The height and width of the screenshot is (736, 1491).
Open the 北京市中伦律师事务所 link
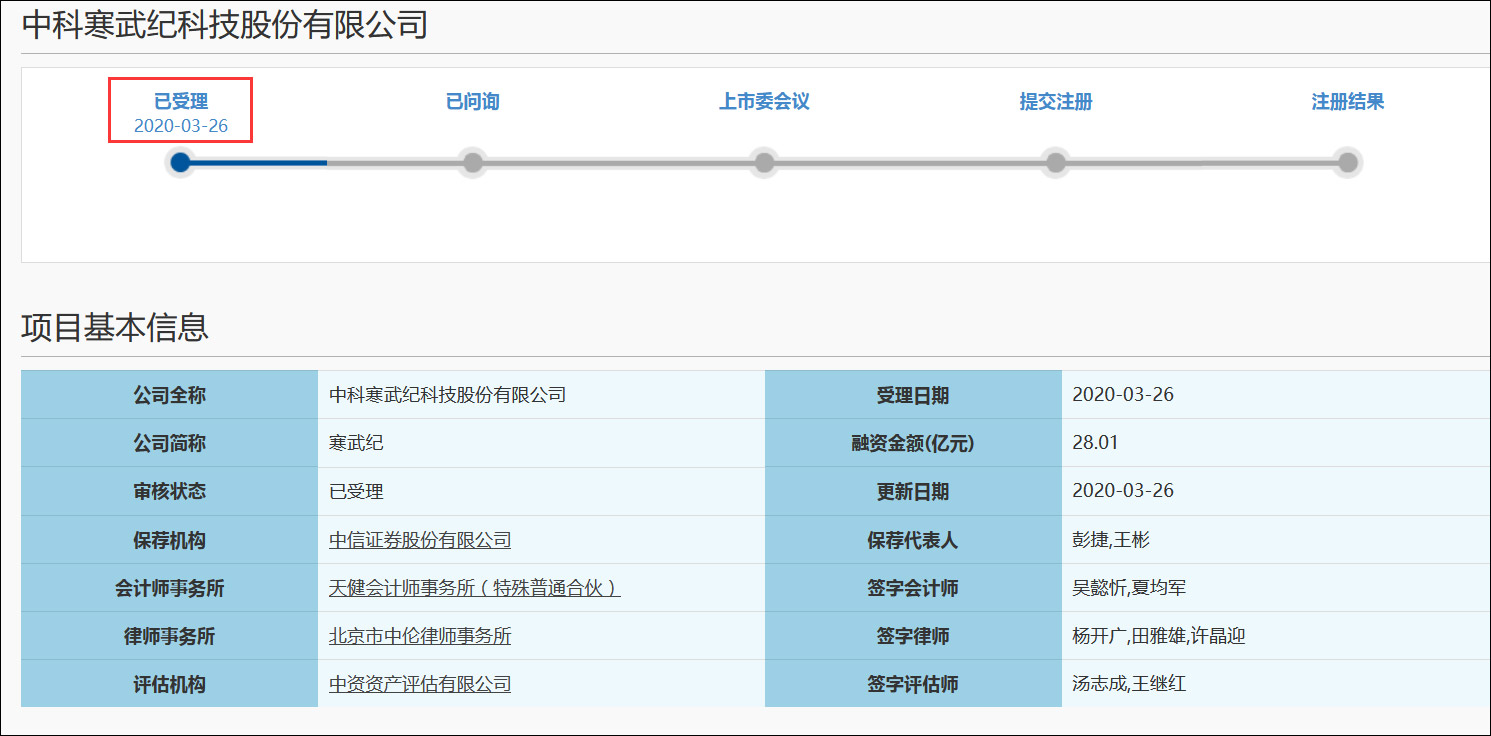pyautogui.click(x=420, y=636)
